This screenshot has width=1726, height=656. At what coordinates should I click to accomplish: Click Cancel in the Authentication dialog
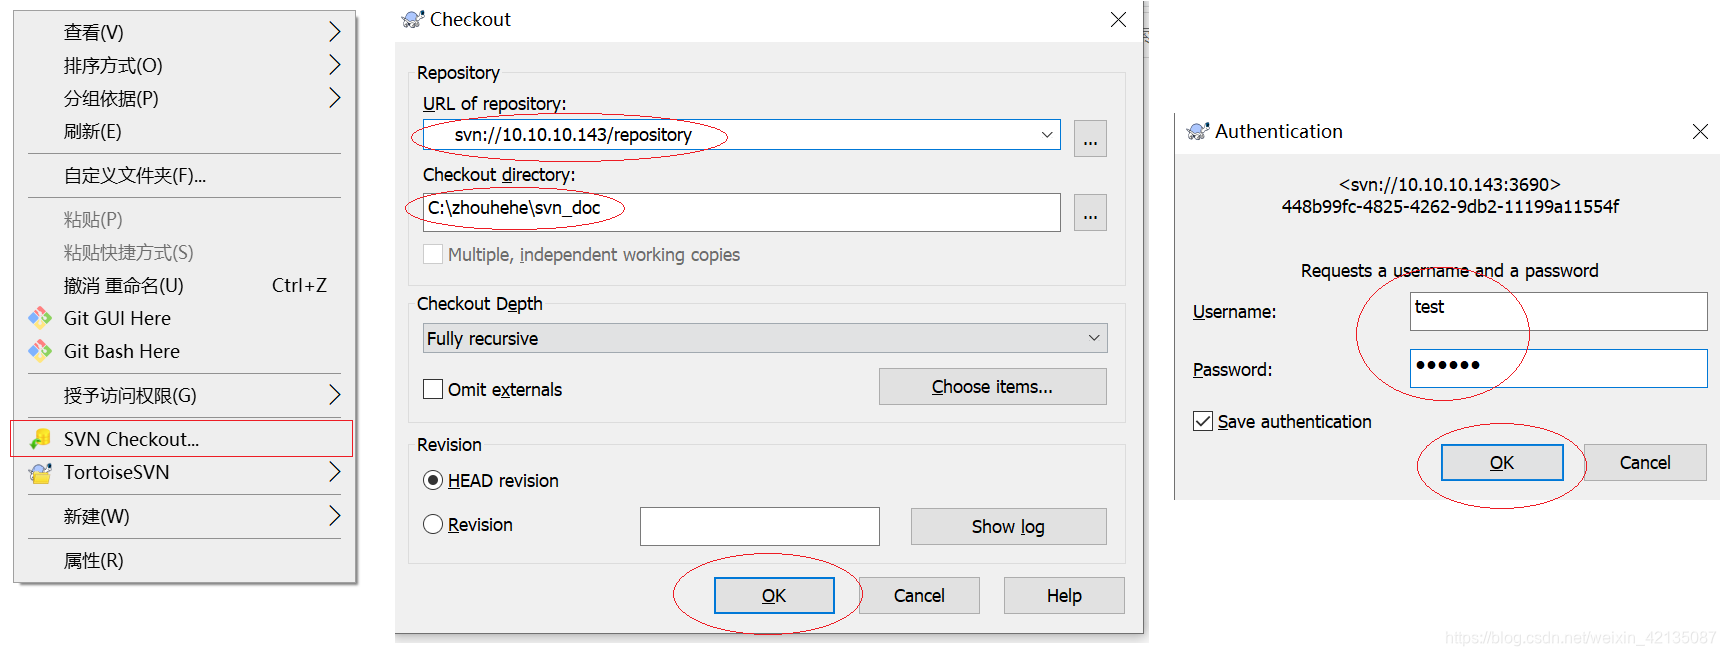click(x=1645, y=462)
